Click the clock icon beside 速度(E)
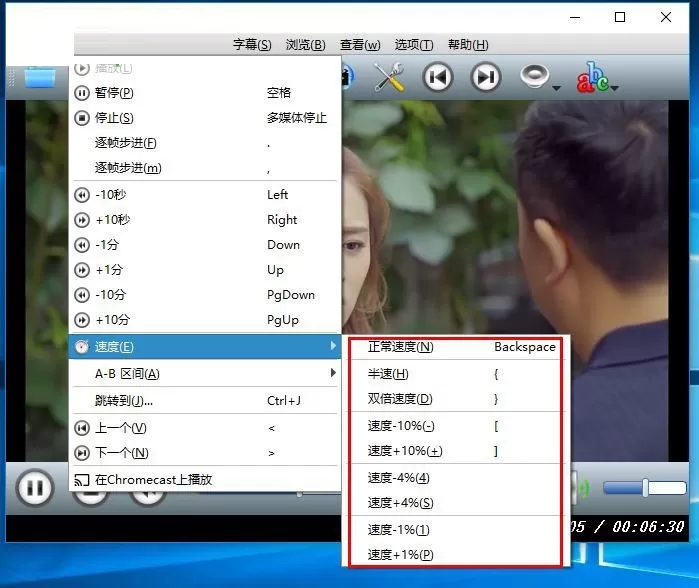Screen dimensions: 699x588 pos(82,346)
